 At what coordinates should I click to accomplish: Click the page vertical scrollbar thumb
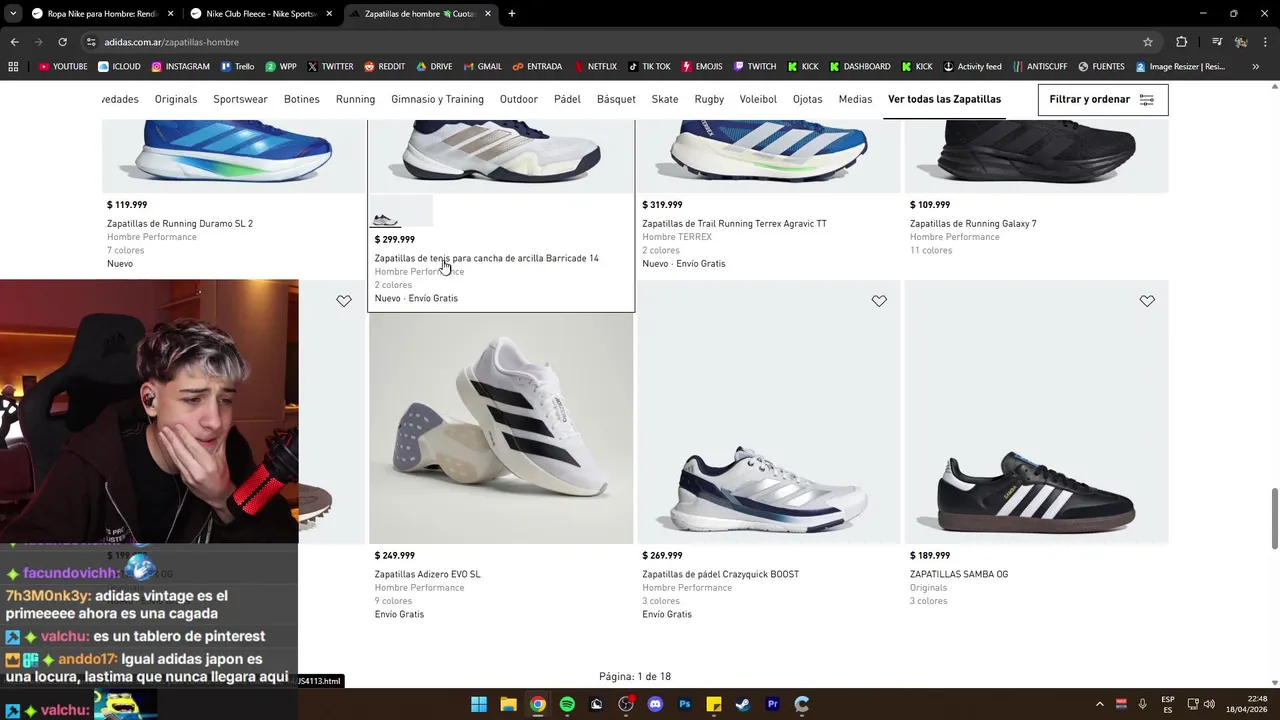1274,518
